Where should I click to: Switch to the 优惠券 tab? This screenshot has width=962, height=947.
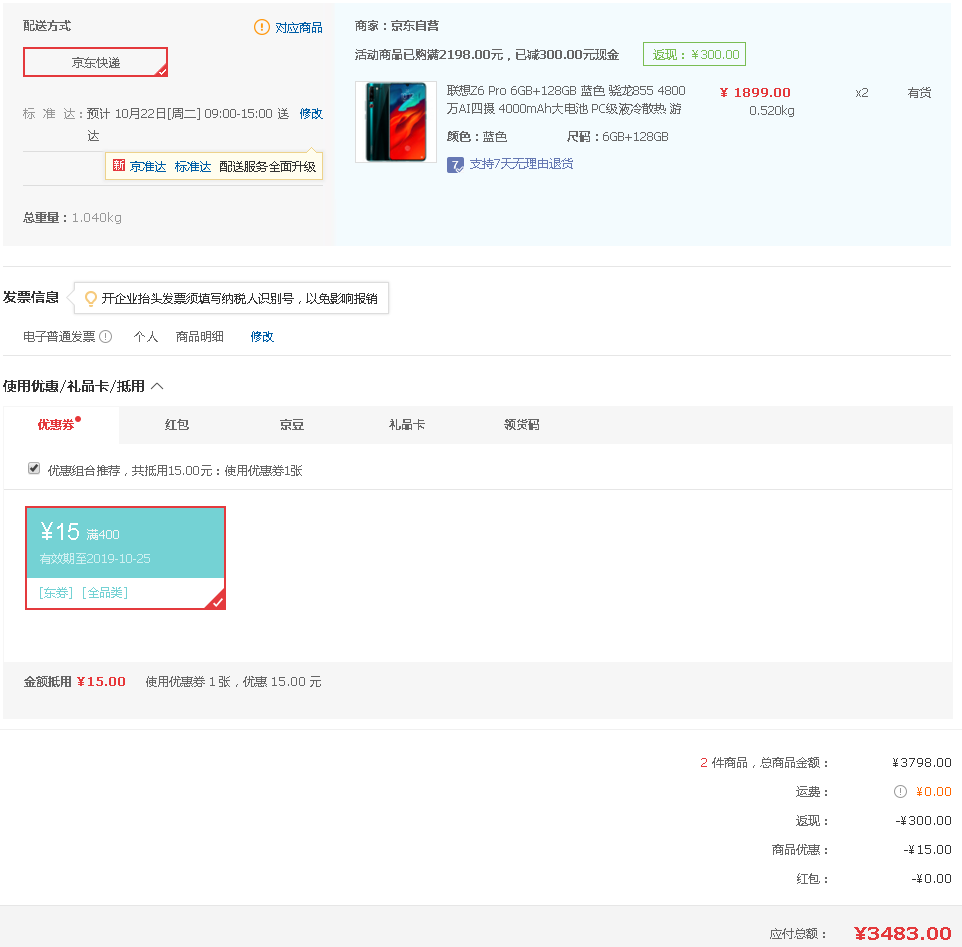coord(60,424)
